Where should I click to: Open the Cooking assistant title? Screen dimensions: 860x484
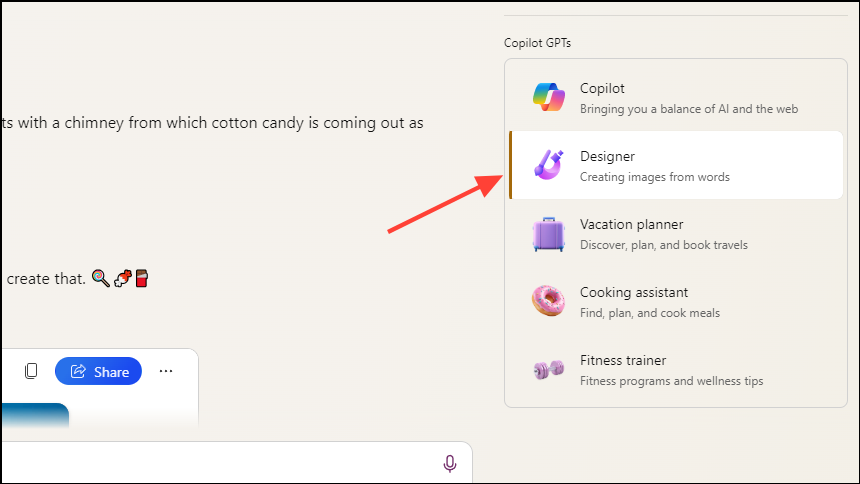[633, 292]
